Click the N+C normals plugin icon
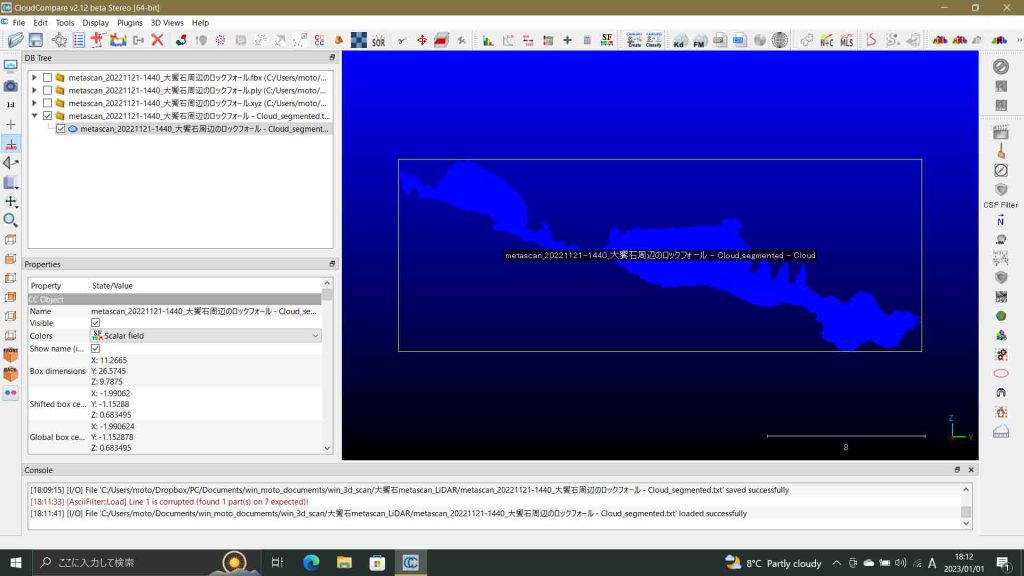1024x576 pixels. [x=827, y=40]
